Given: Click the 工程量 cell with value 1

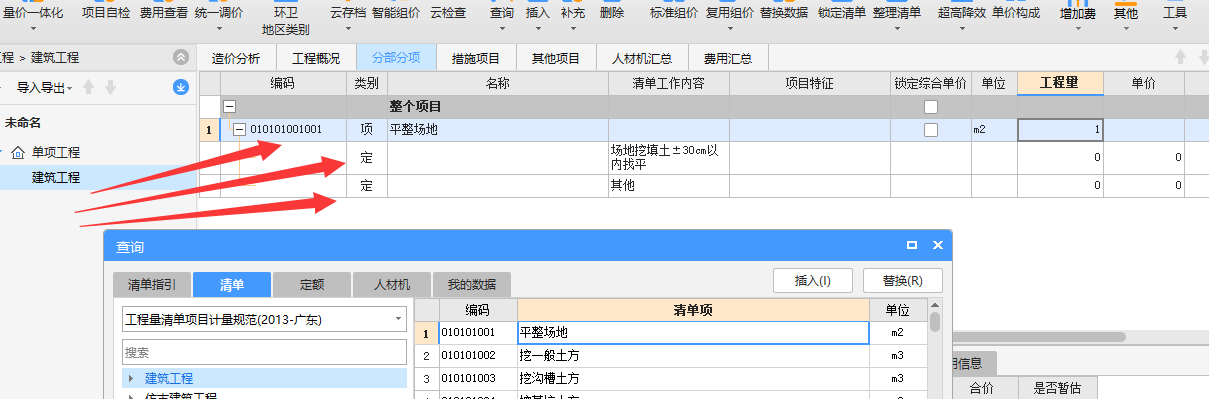Looking at the screenshot, I should [x=1060, y=129].
